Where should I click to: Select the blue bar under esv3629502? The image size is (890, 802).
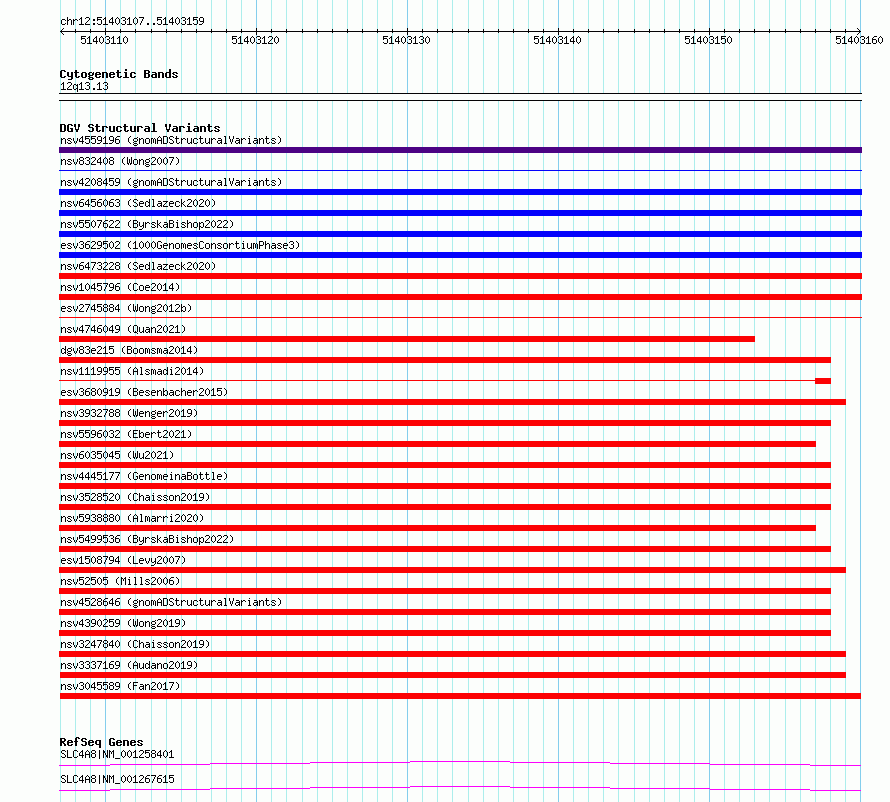(x=460, y=255)
